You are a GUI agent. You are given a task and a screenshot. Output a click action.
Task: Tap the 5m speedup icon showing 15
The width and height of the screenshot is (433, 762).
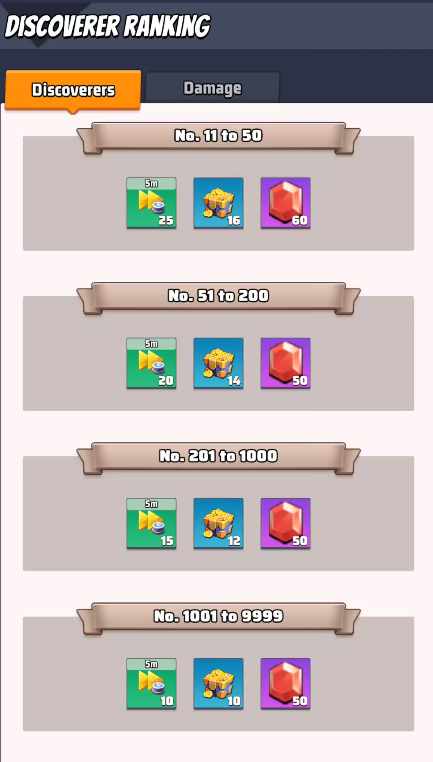151,523
